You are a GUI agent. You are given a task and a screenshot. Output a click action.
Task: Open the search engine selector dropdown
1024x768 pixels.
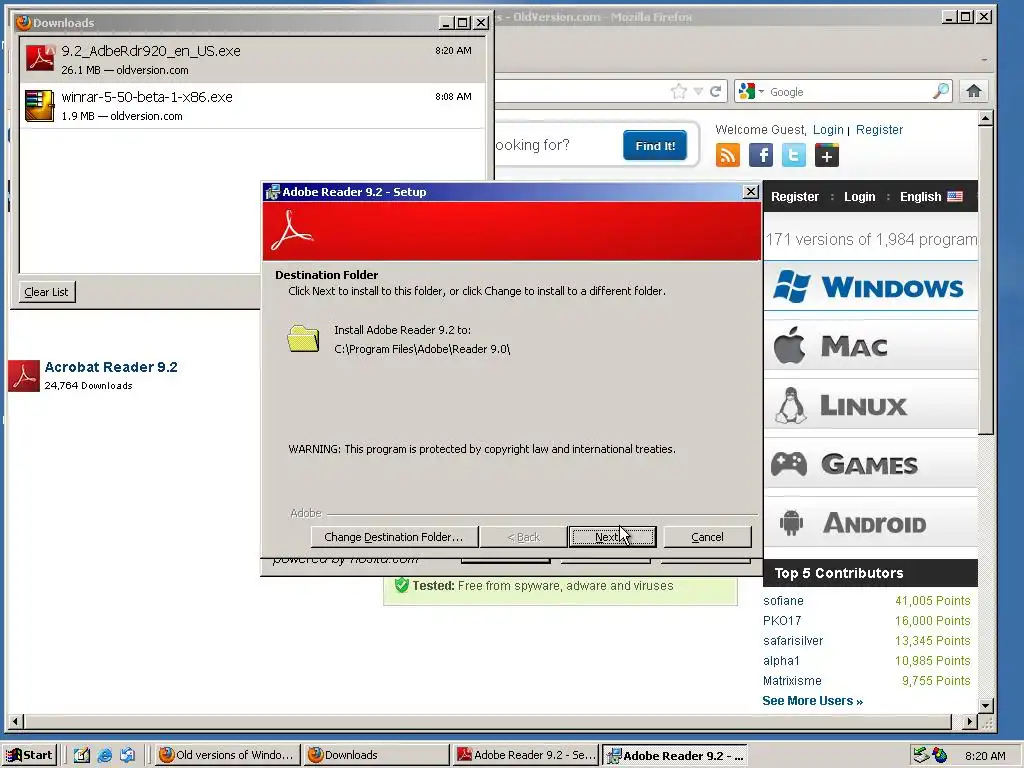[751, 91]
